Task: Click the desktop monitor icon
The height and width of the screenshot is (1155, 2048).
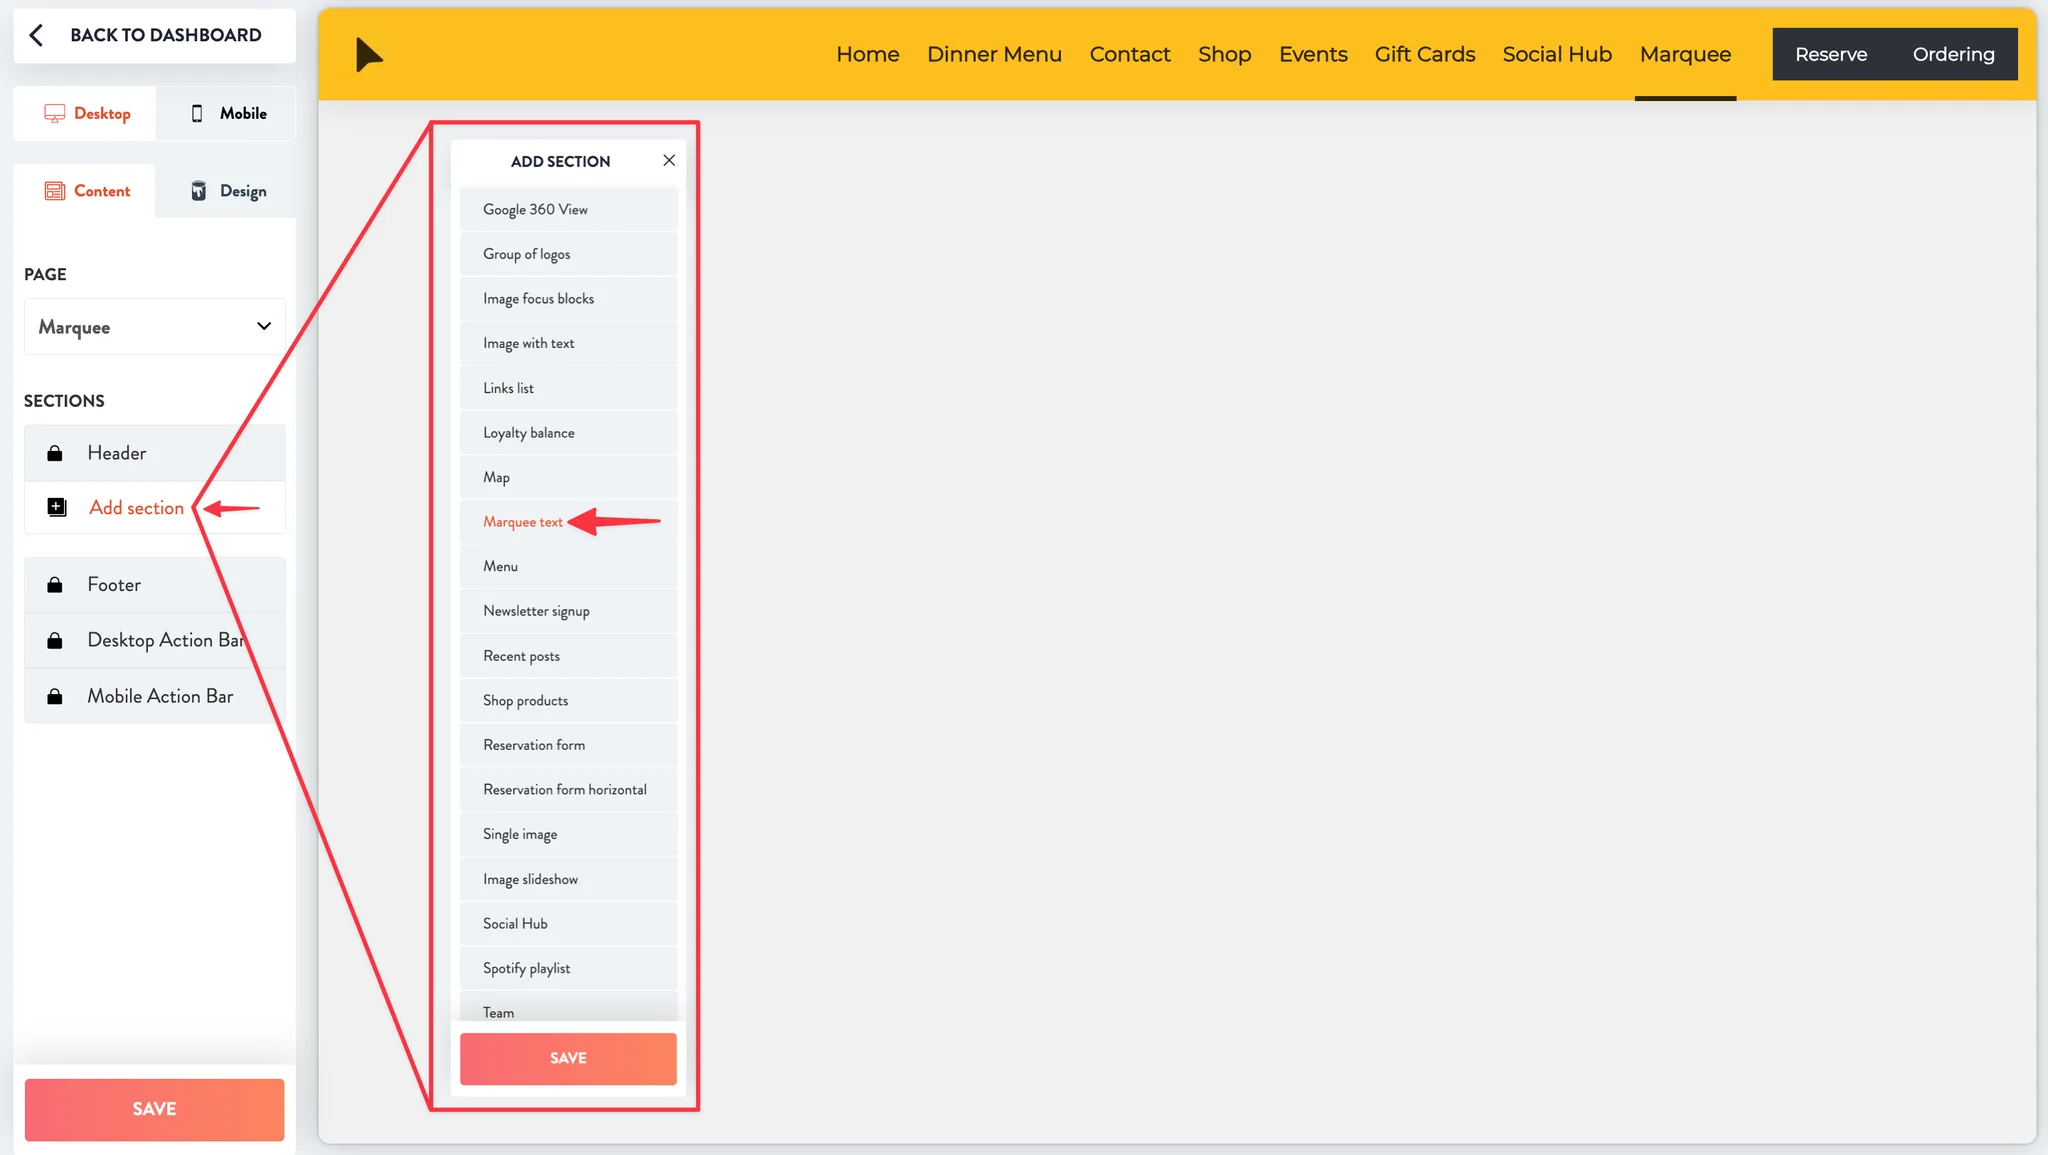Action: (x=54, y=114)
